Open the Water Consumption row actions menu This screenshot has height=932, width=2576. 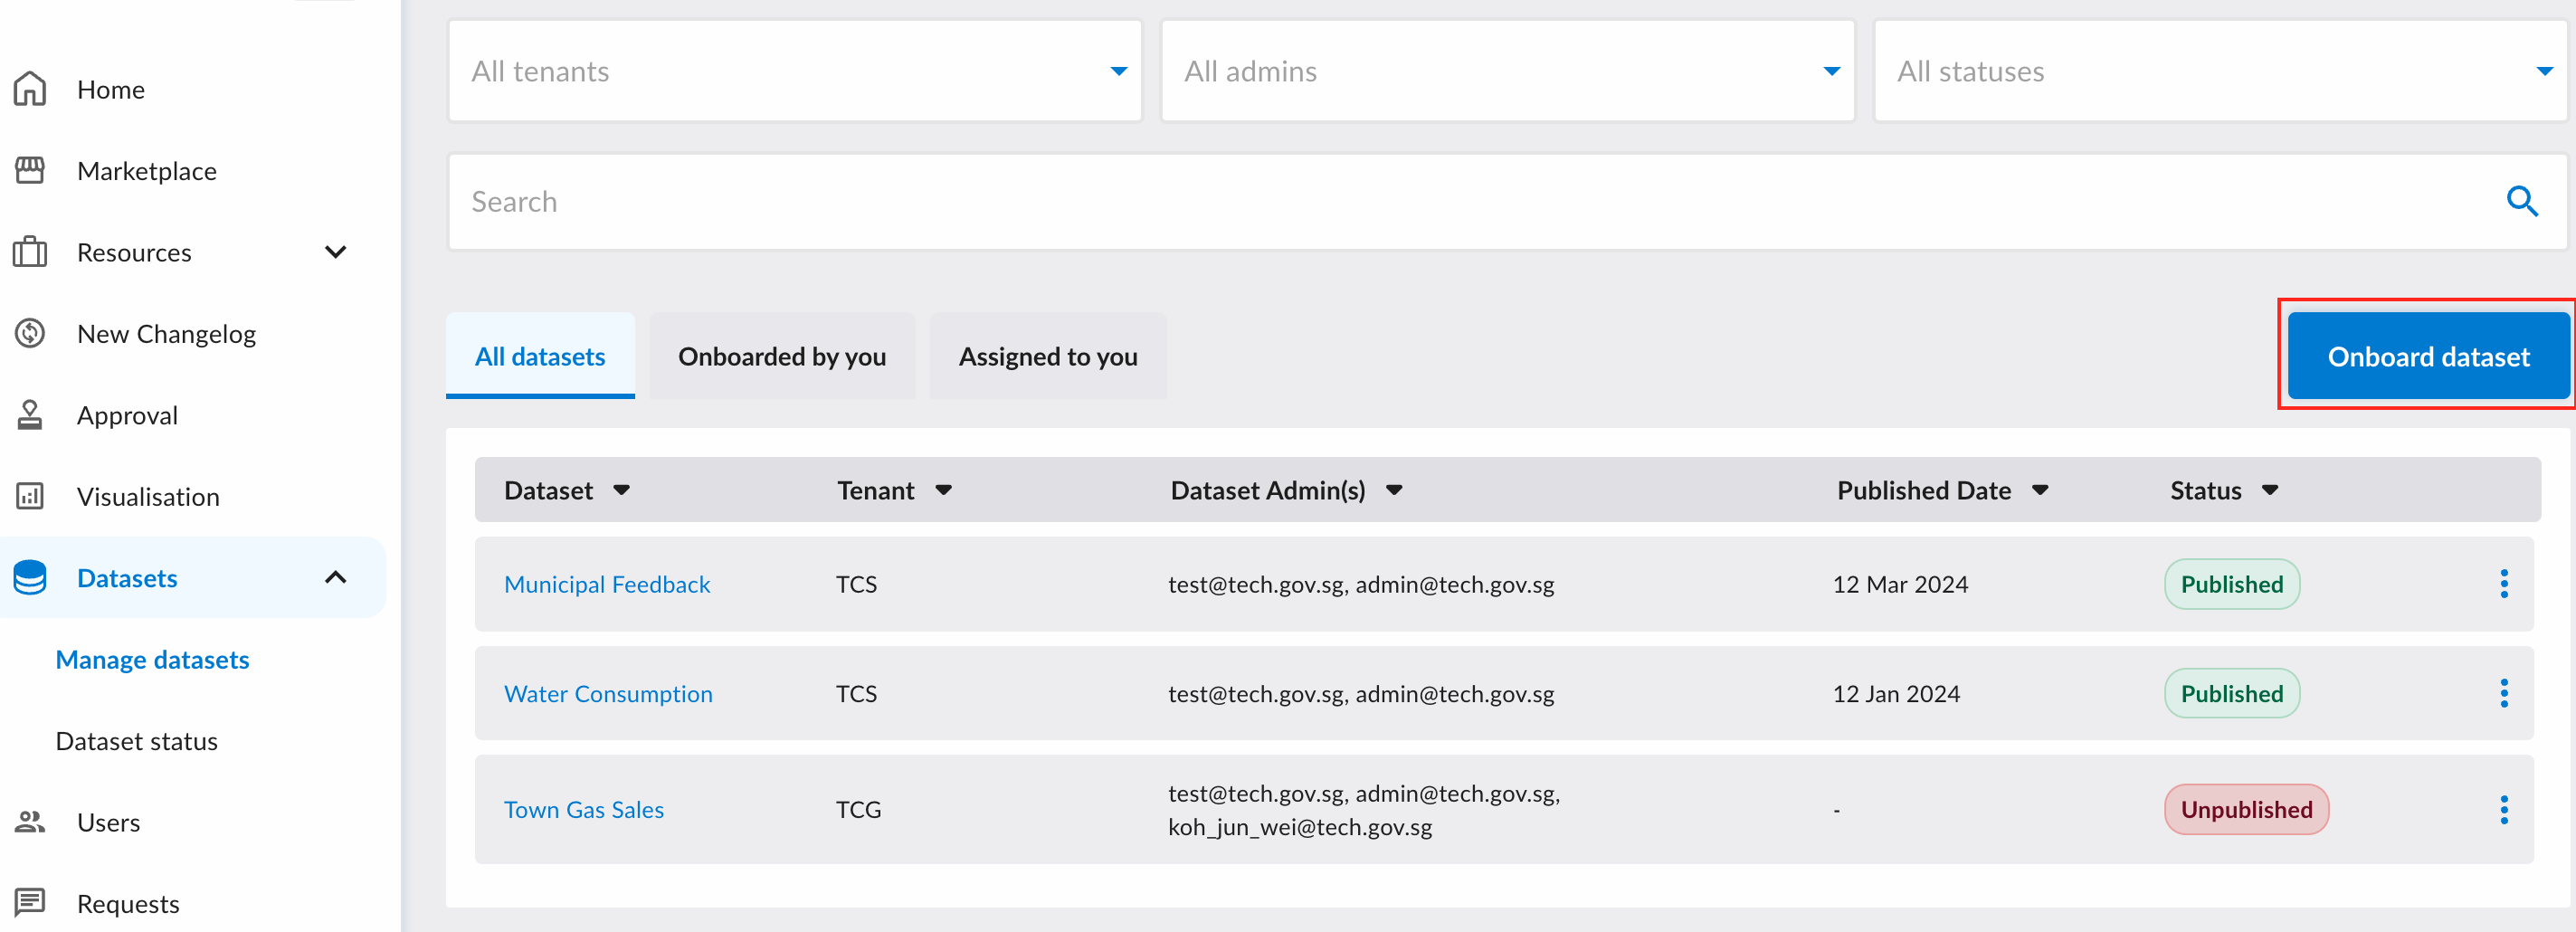coord(2504,693)
